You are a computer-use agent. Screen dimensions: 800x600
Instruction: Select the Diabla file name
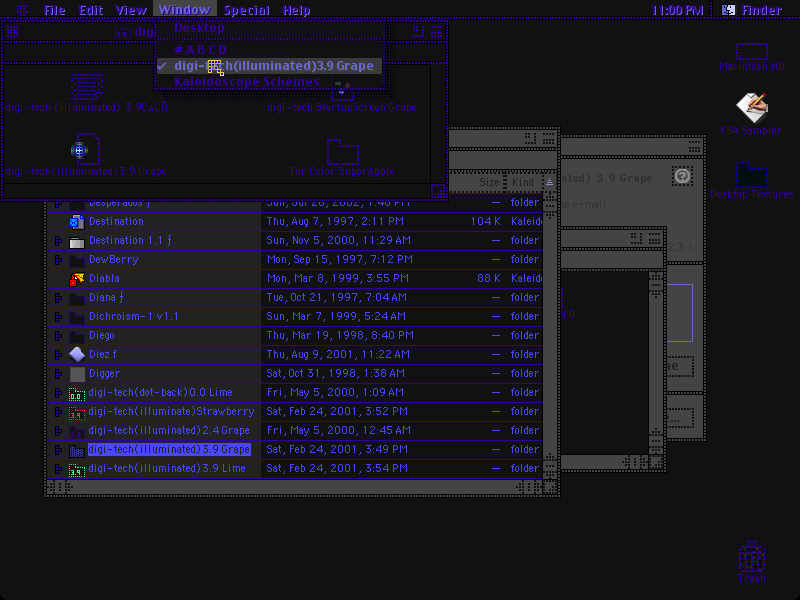104,279
